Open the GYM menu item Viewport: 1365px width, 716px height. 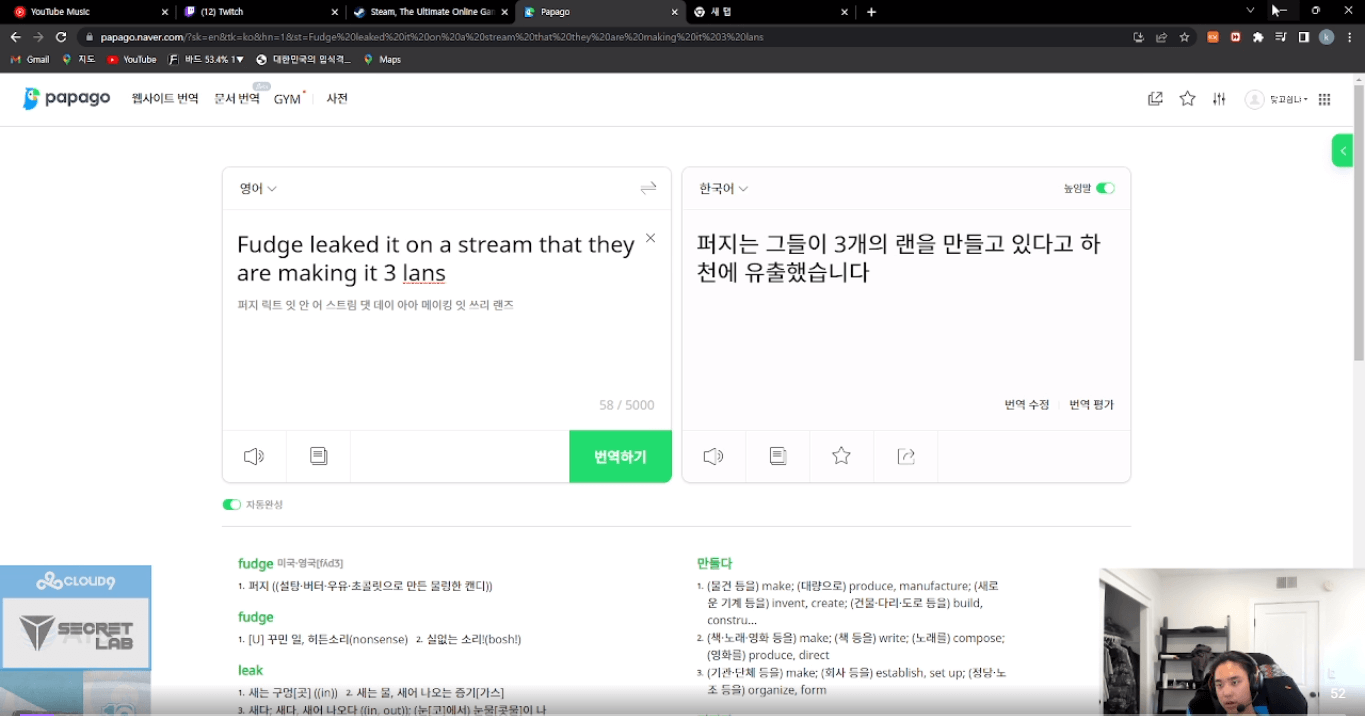(x=287, y=99)
